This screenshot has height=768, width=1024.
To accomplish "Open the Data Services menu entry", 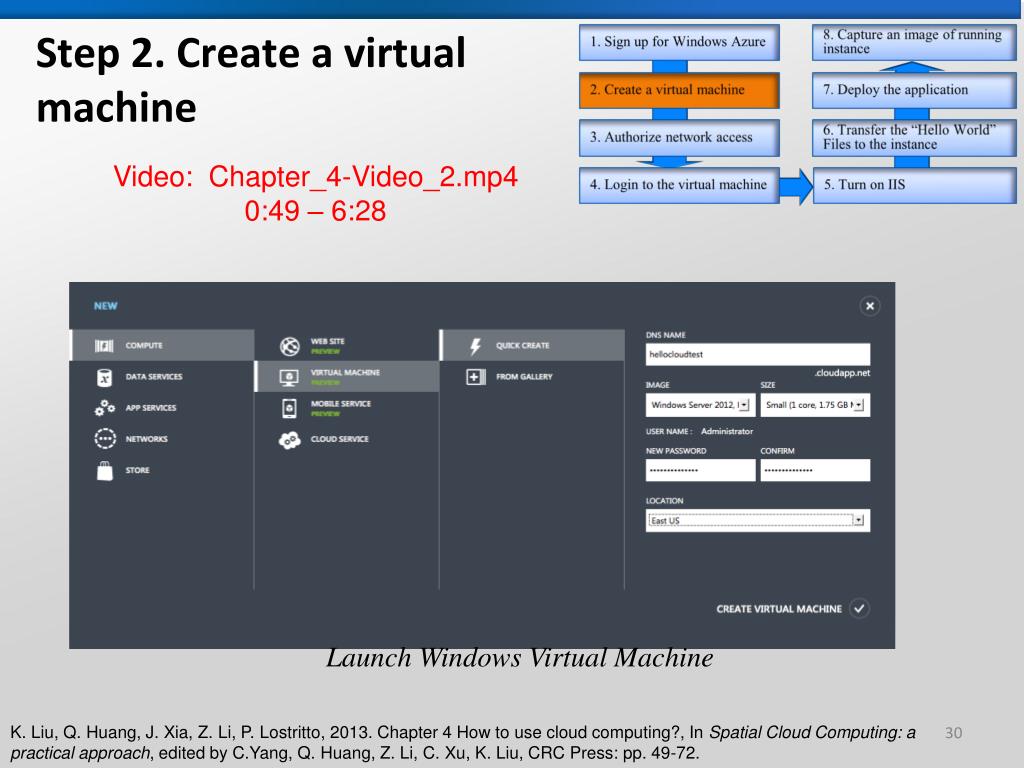I will click(x=162, y=377).
